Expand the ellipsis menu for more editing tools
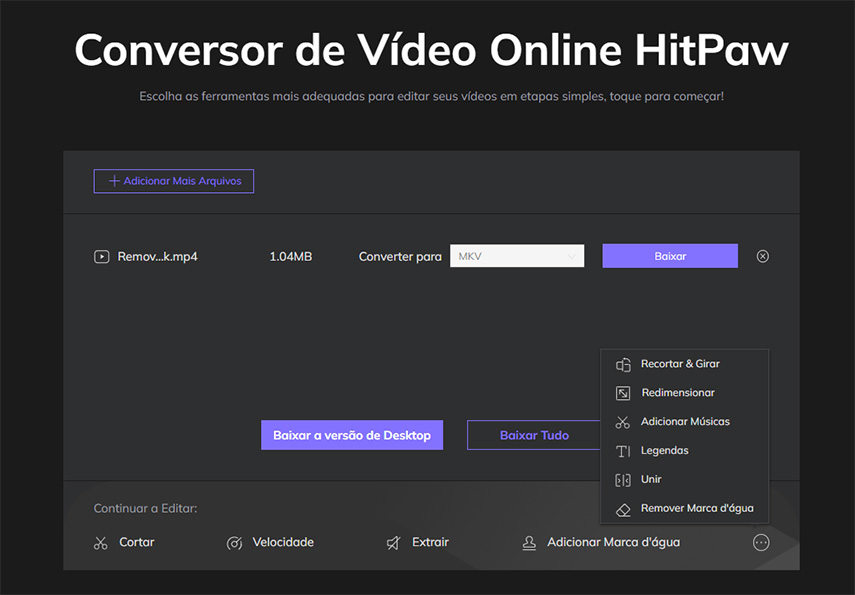 (761, 542)
